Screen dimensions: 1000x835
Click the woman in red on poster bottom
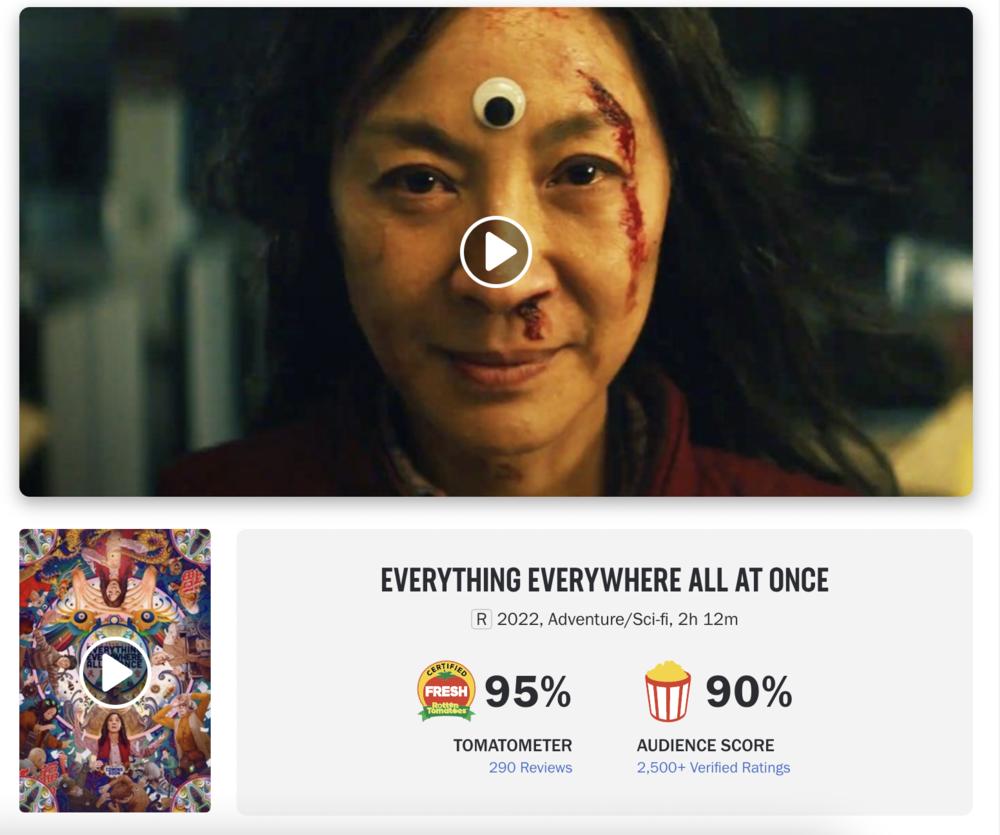point(113,740)
